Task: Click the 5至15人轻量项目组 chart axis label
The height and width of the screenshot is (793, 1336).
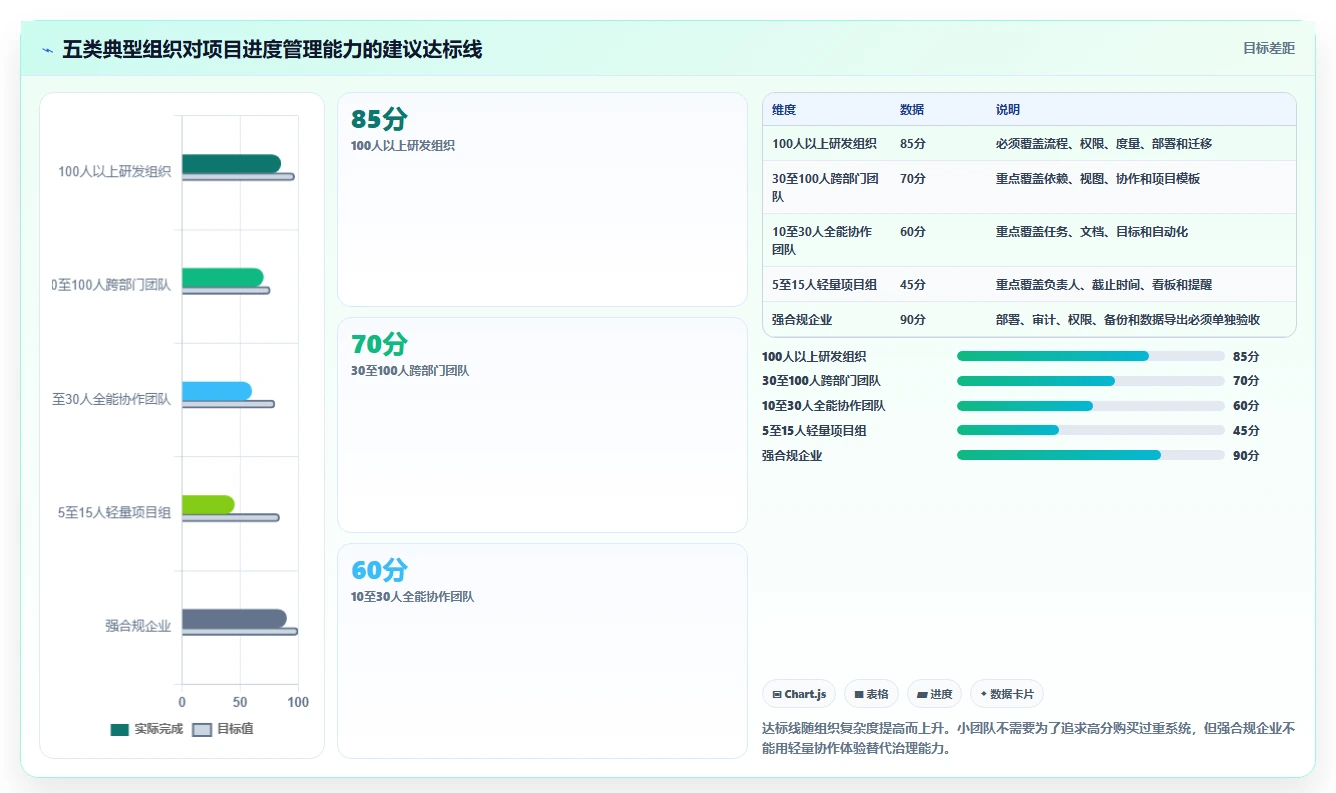Action: tap(115, 513)
